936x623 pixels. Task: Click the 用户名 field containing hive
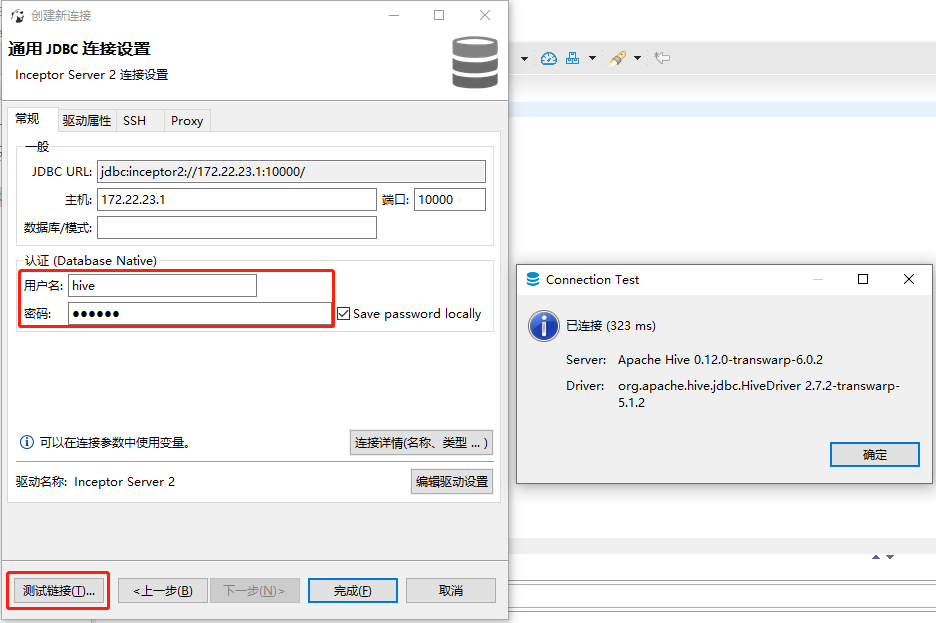(x=162, y=285)
